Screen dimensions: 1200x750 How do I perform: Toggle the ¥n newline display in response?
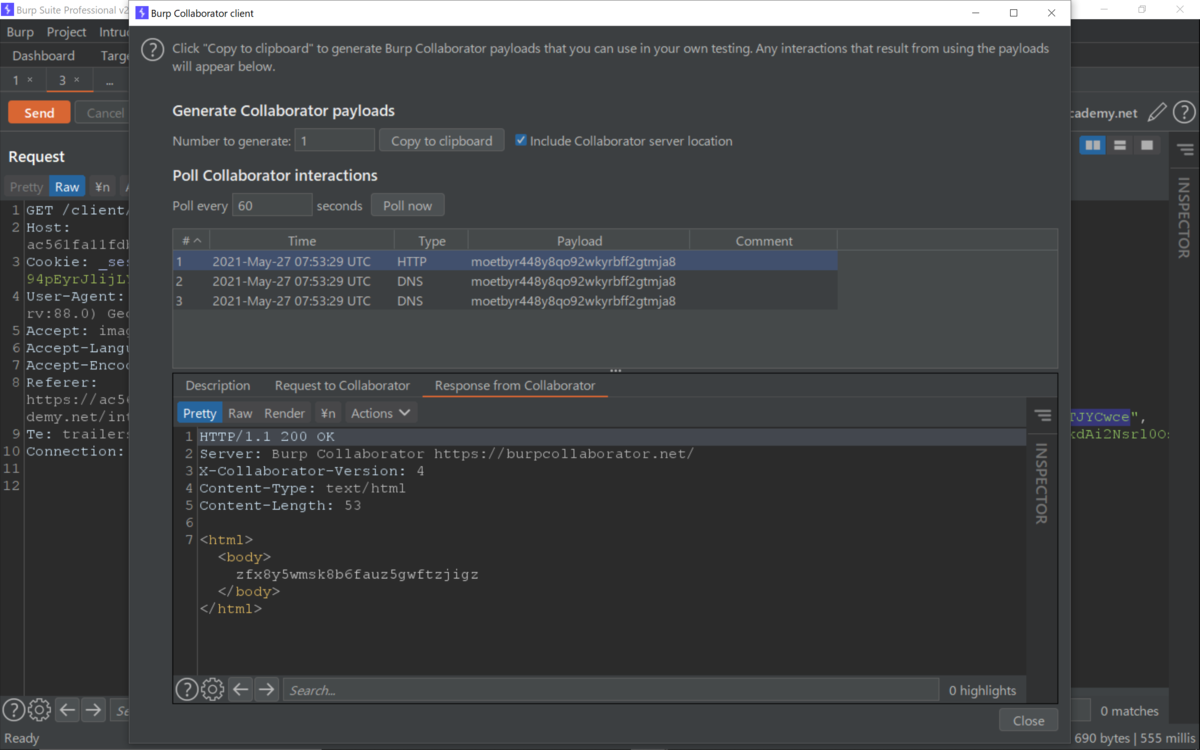pos(328,413)
